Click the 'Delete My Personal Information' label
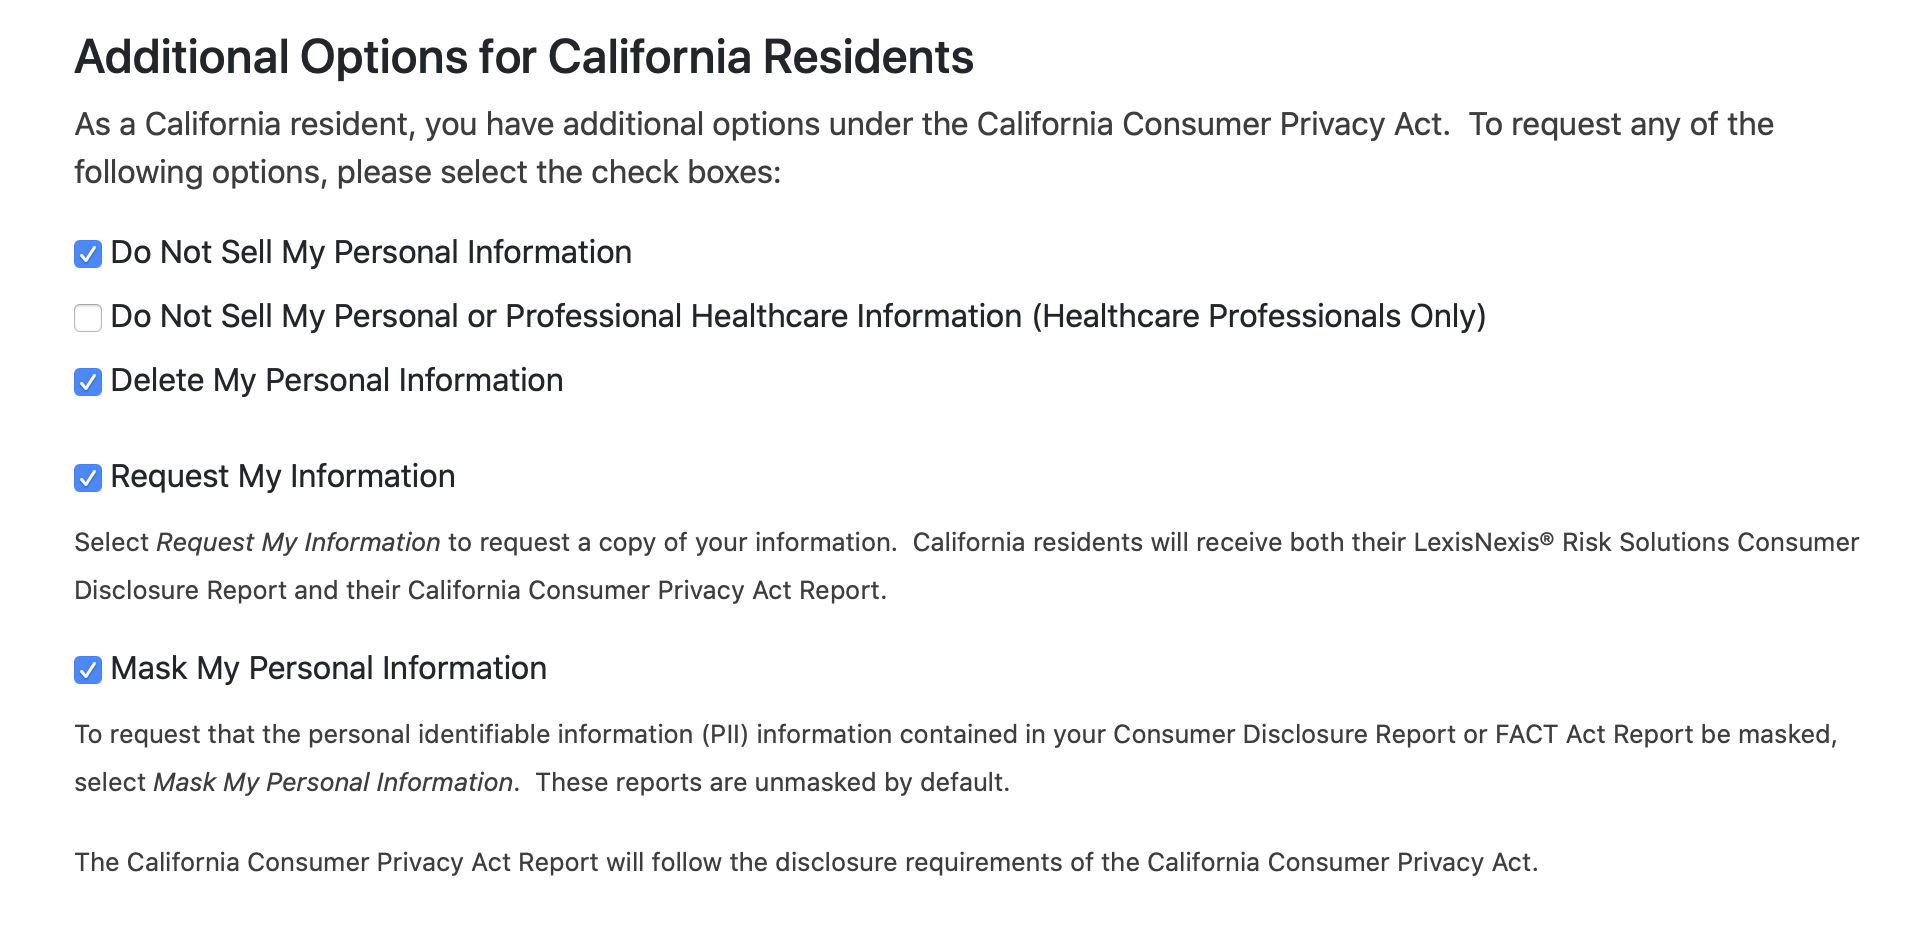The height and width of the screenshot is (932, 1932). (336, 380)
